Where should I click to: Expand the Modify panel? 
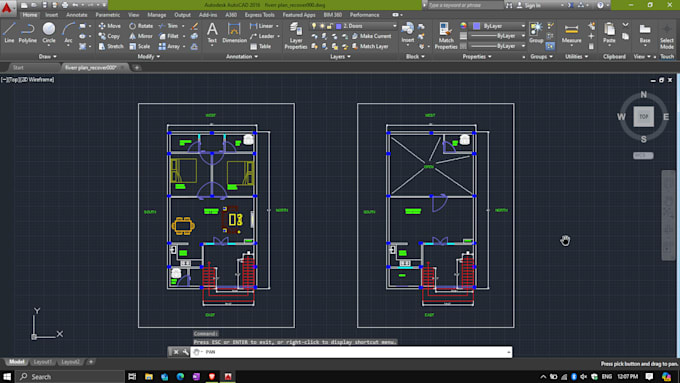tap(149, 56)
